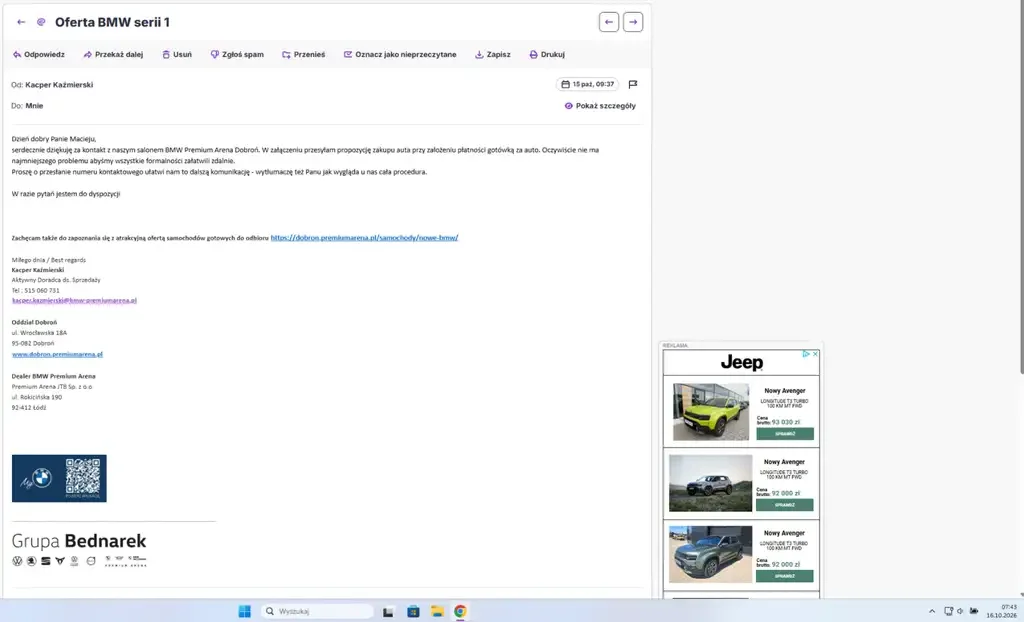Open the Windows Start menu

coord(245,612)
